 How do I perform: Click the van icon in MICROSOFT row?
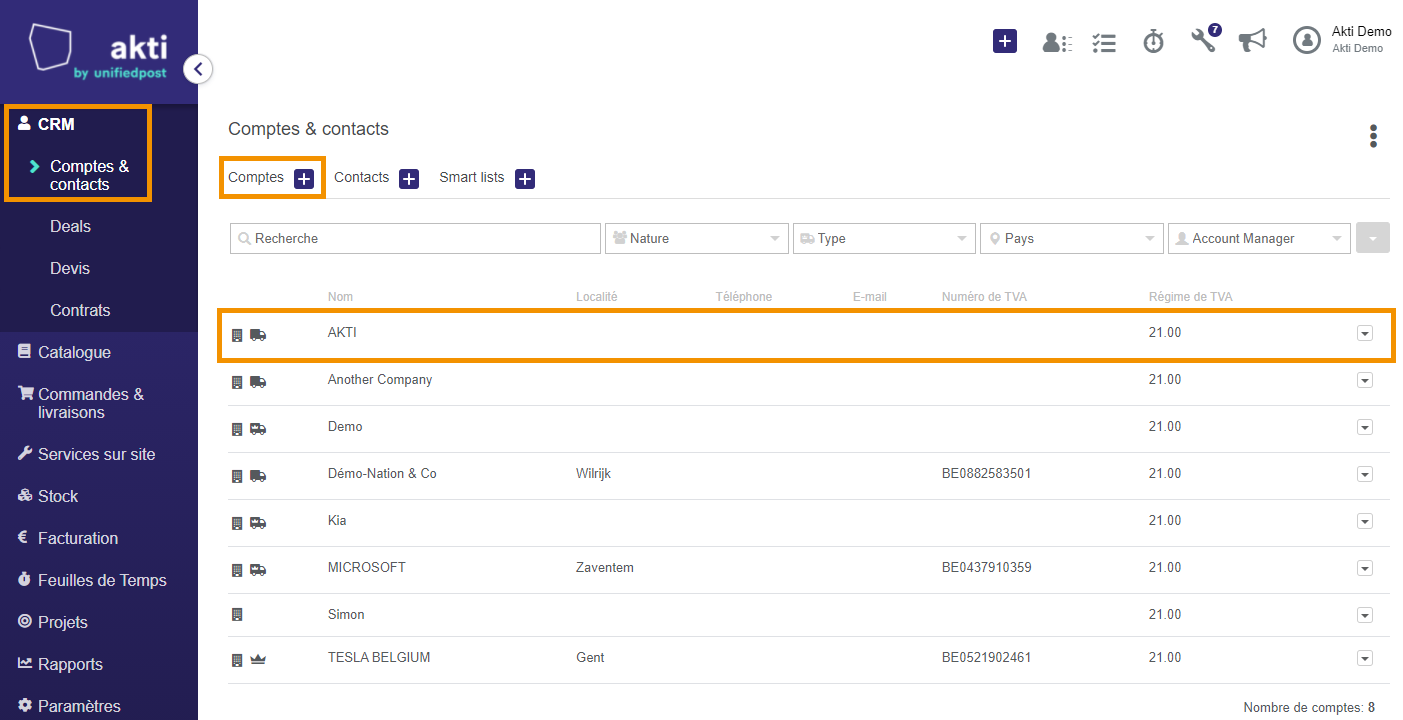[258, 570]
